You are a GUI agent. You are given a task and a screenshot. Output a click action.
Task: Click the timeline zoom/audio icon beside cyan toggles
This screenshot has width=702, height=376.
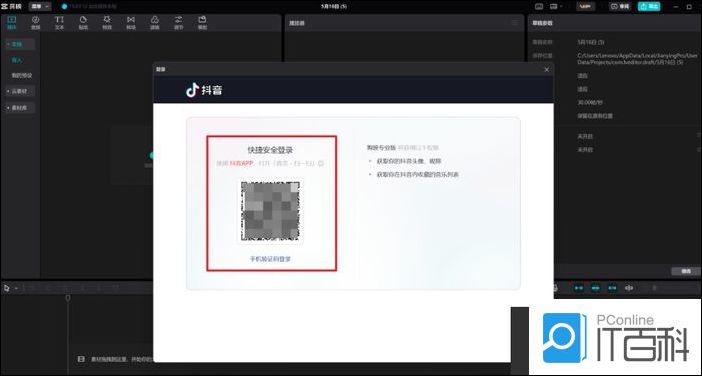[x=629, y=288]
